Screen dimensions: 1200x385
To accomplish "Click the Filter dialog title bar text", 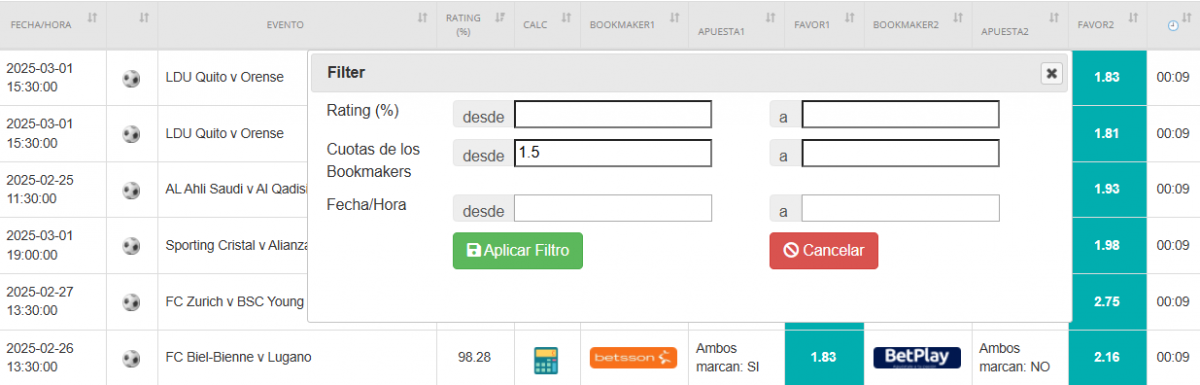I will coord(346,72).
